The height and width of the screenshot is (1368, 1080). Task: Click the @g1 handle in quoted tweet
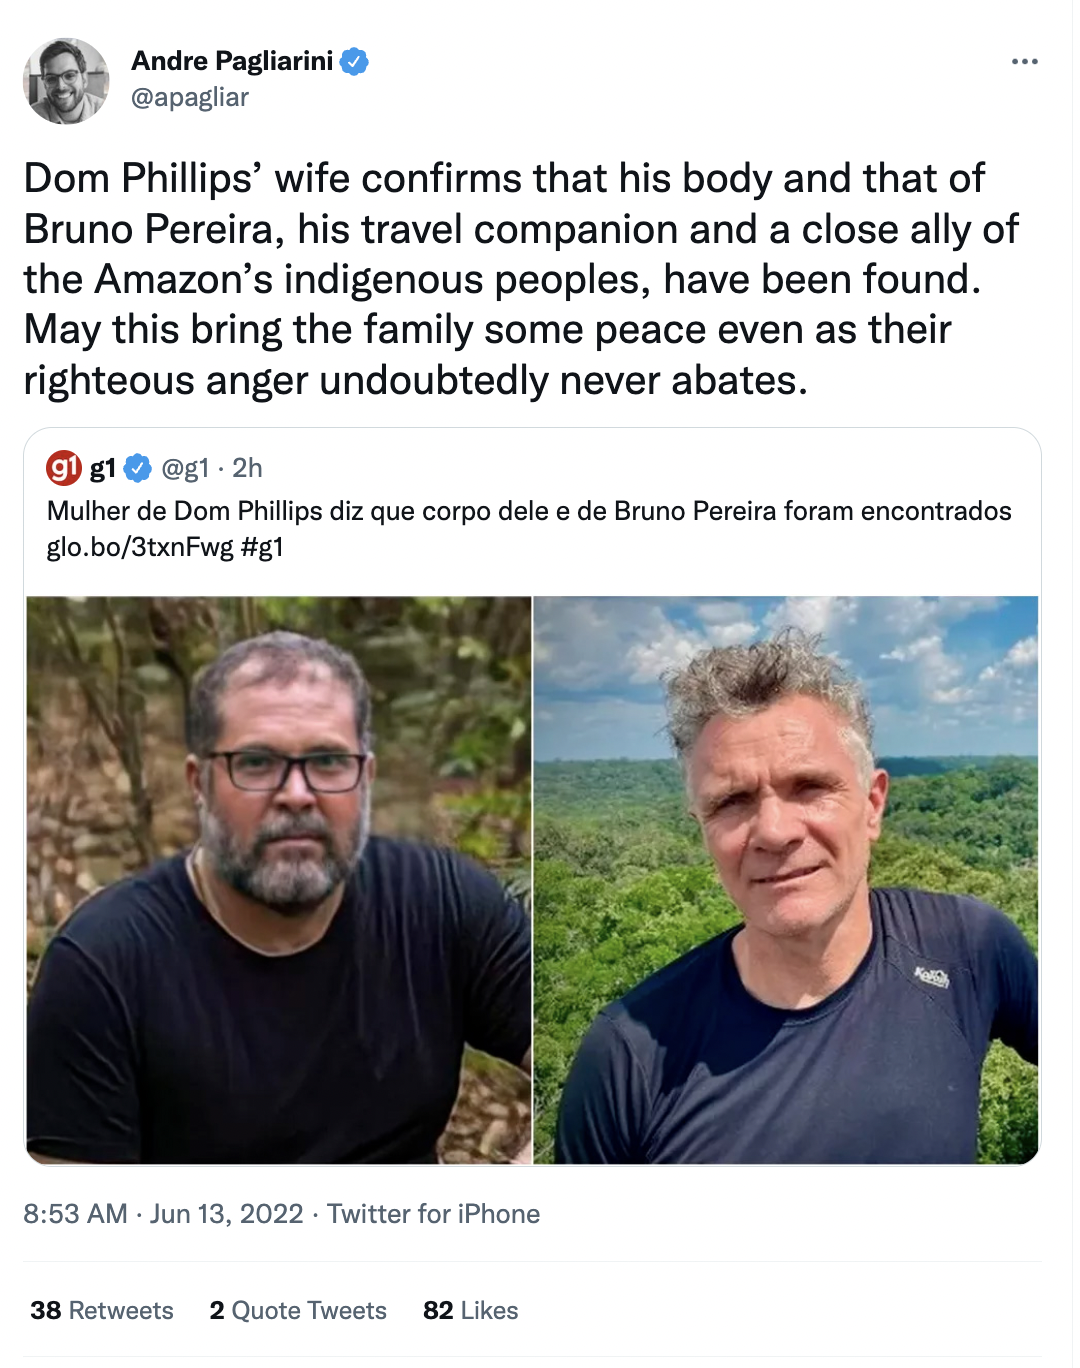point(185,468)
